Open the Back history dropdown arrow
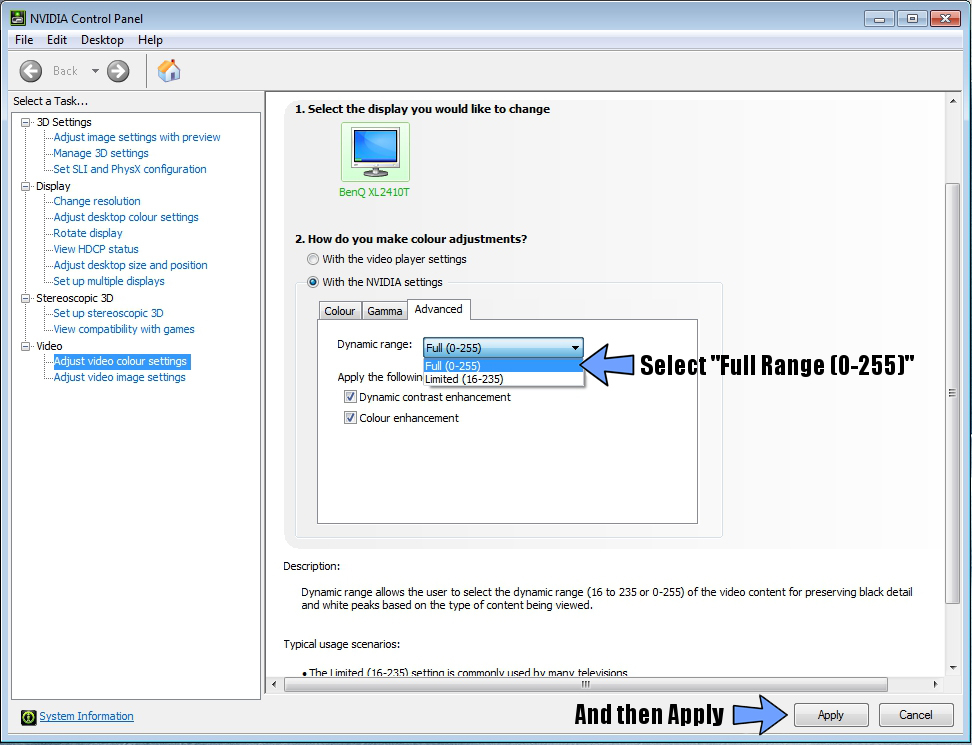Screen dimensions: 972x745 pyautogui.click(x=95, y=71)
